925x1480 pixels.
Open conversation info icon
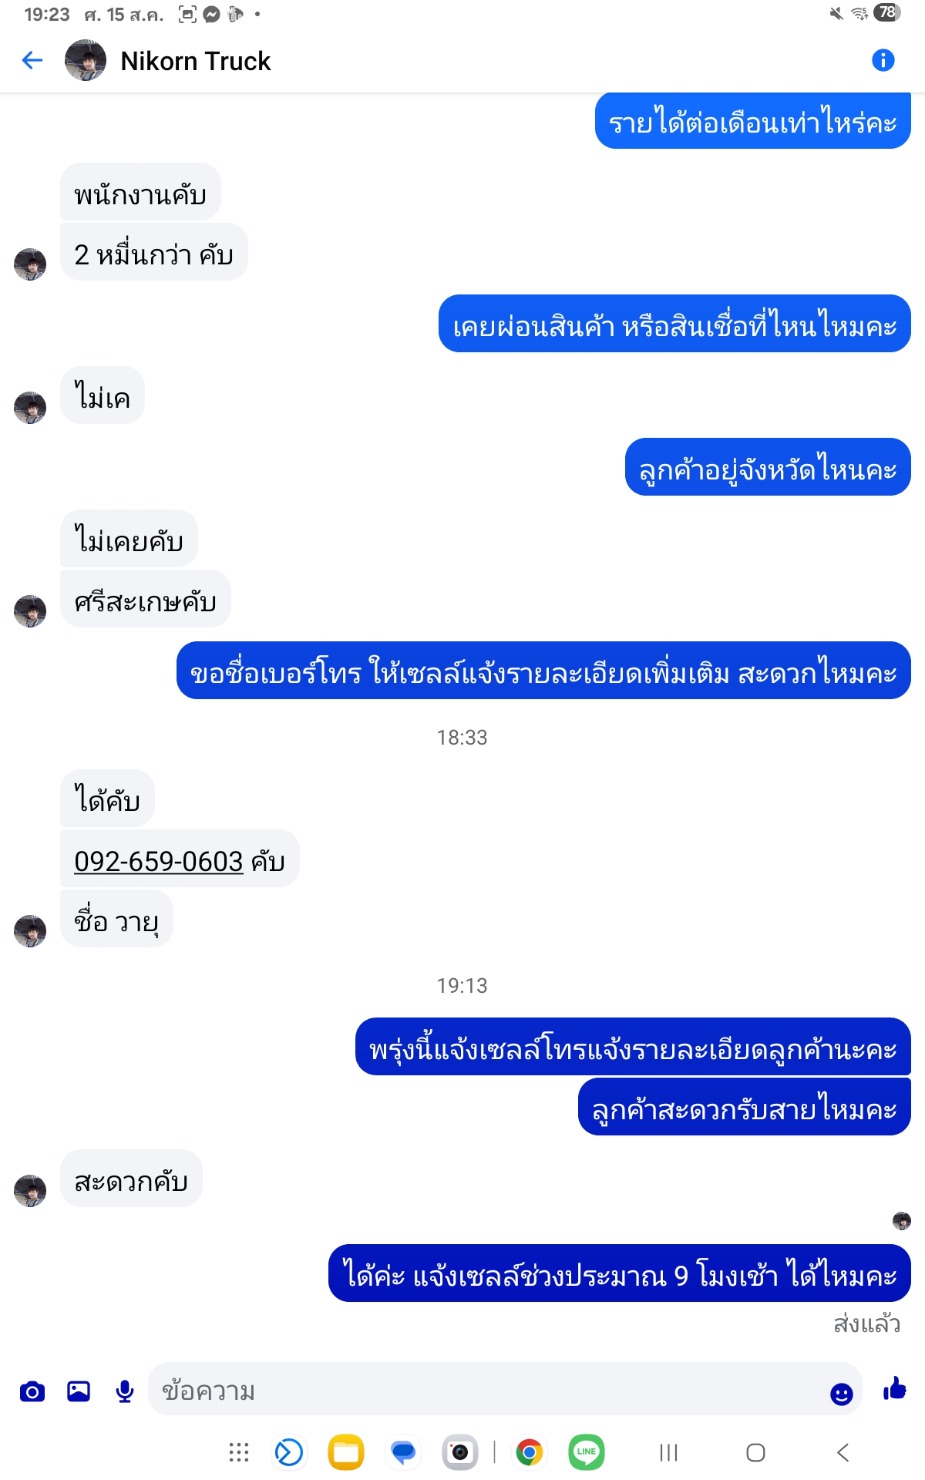[x=883, y=60]
